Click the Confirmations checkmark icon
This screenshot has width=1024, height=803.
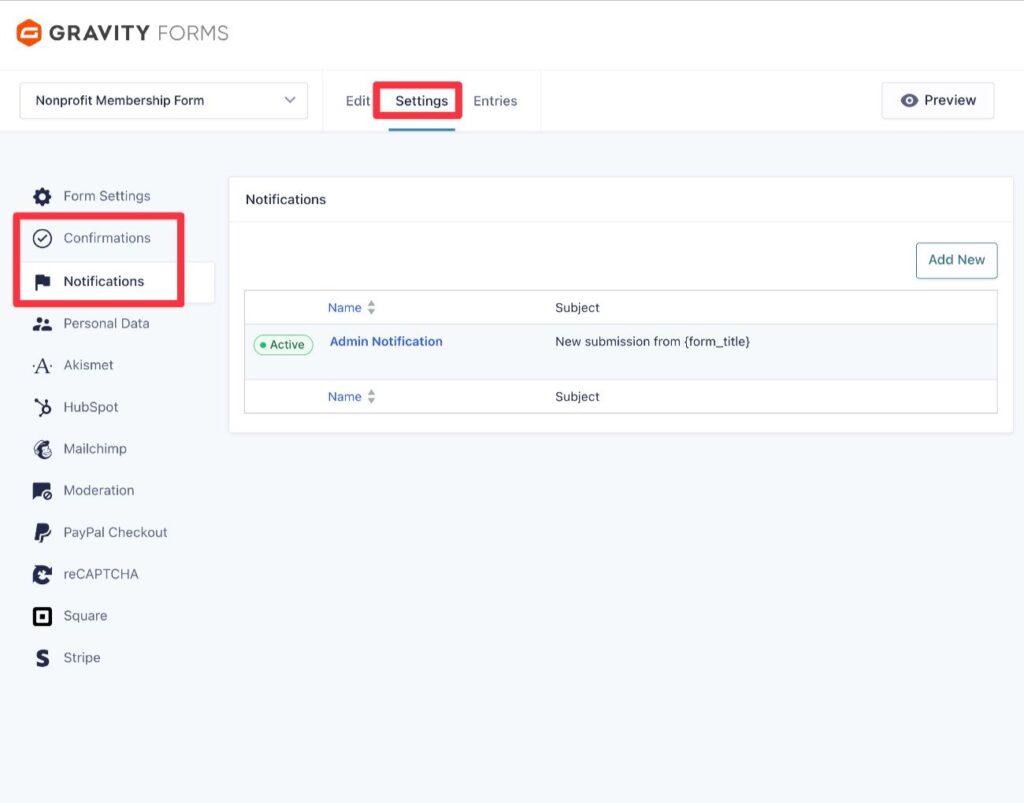(x=42, y=238)
